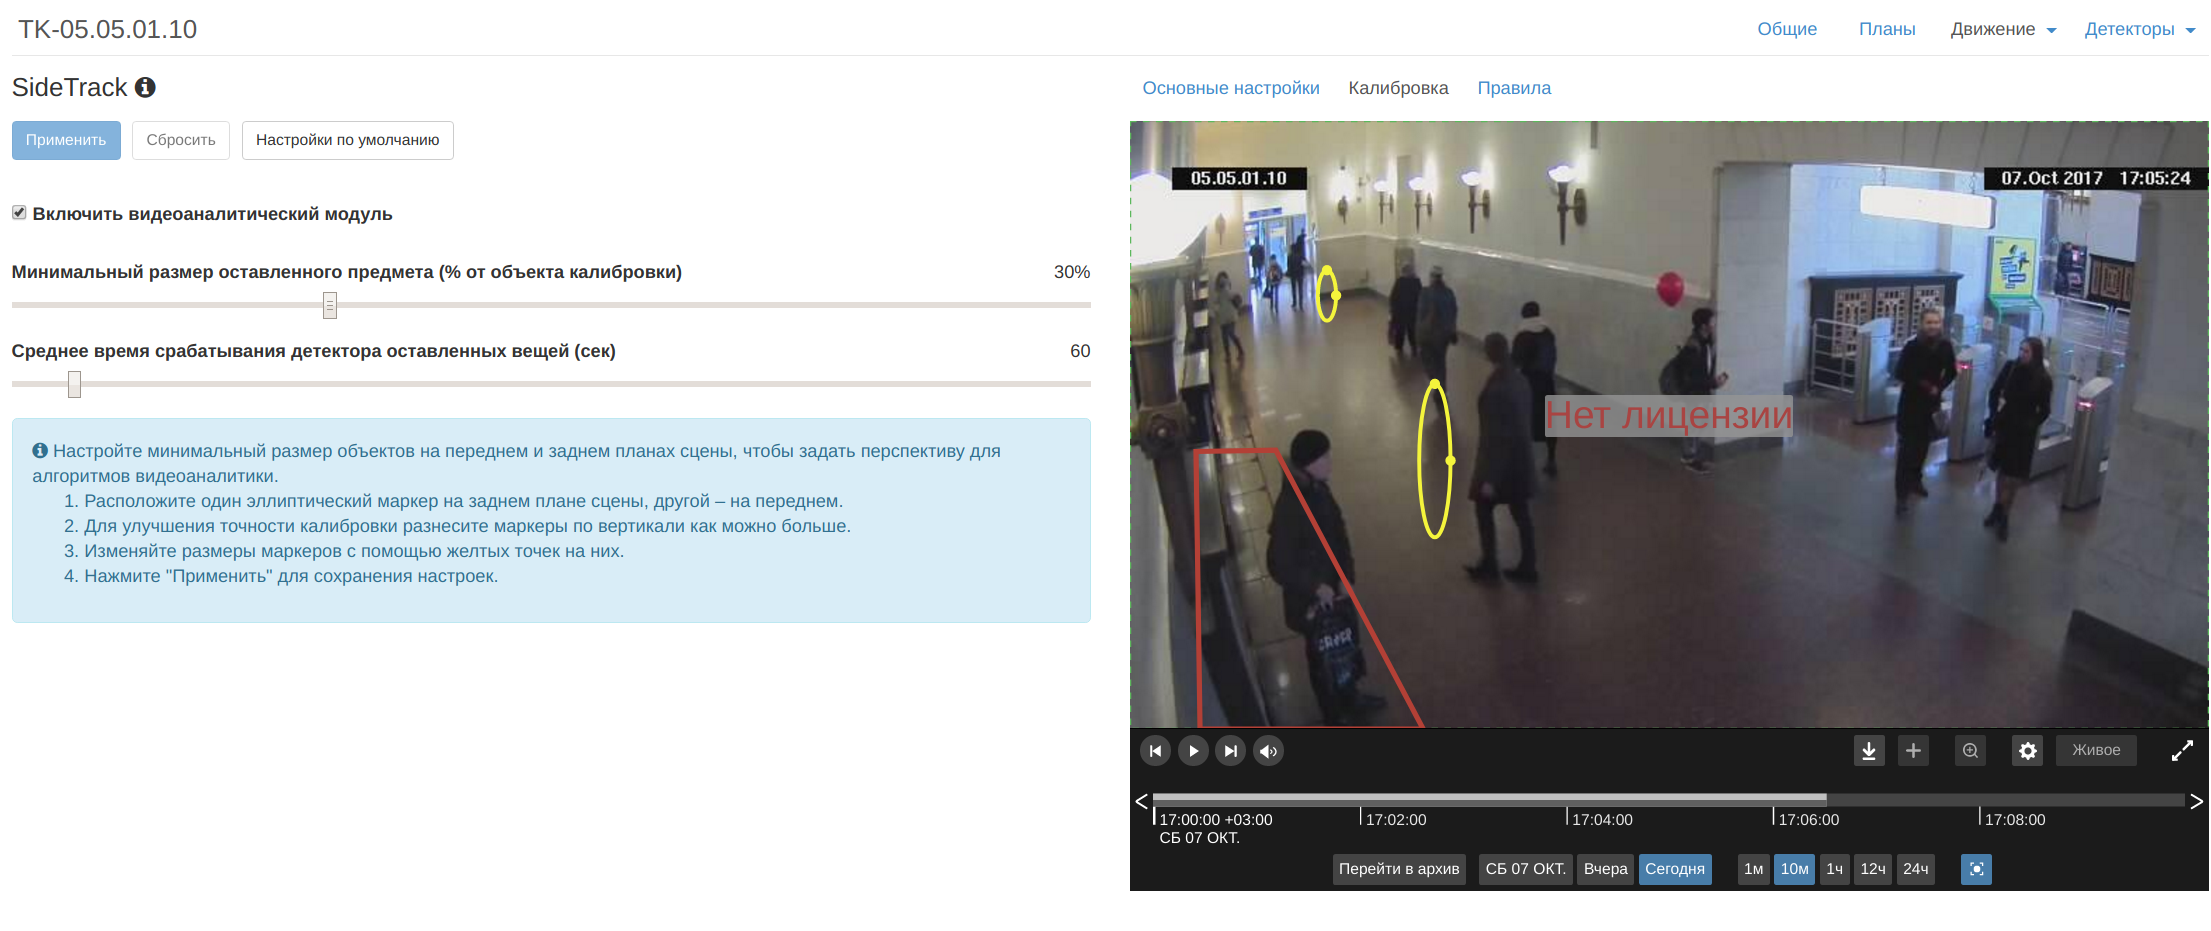The width and height of the screenshot is (2211, 931).
Task: Open the Детекторы dropdown menu
Action: click(x=2139, y=29)
